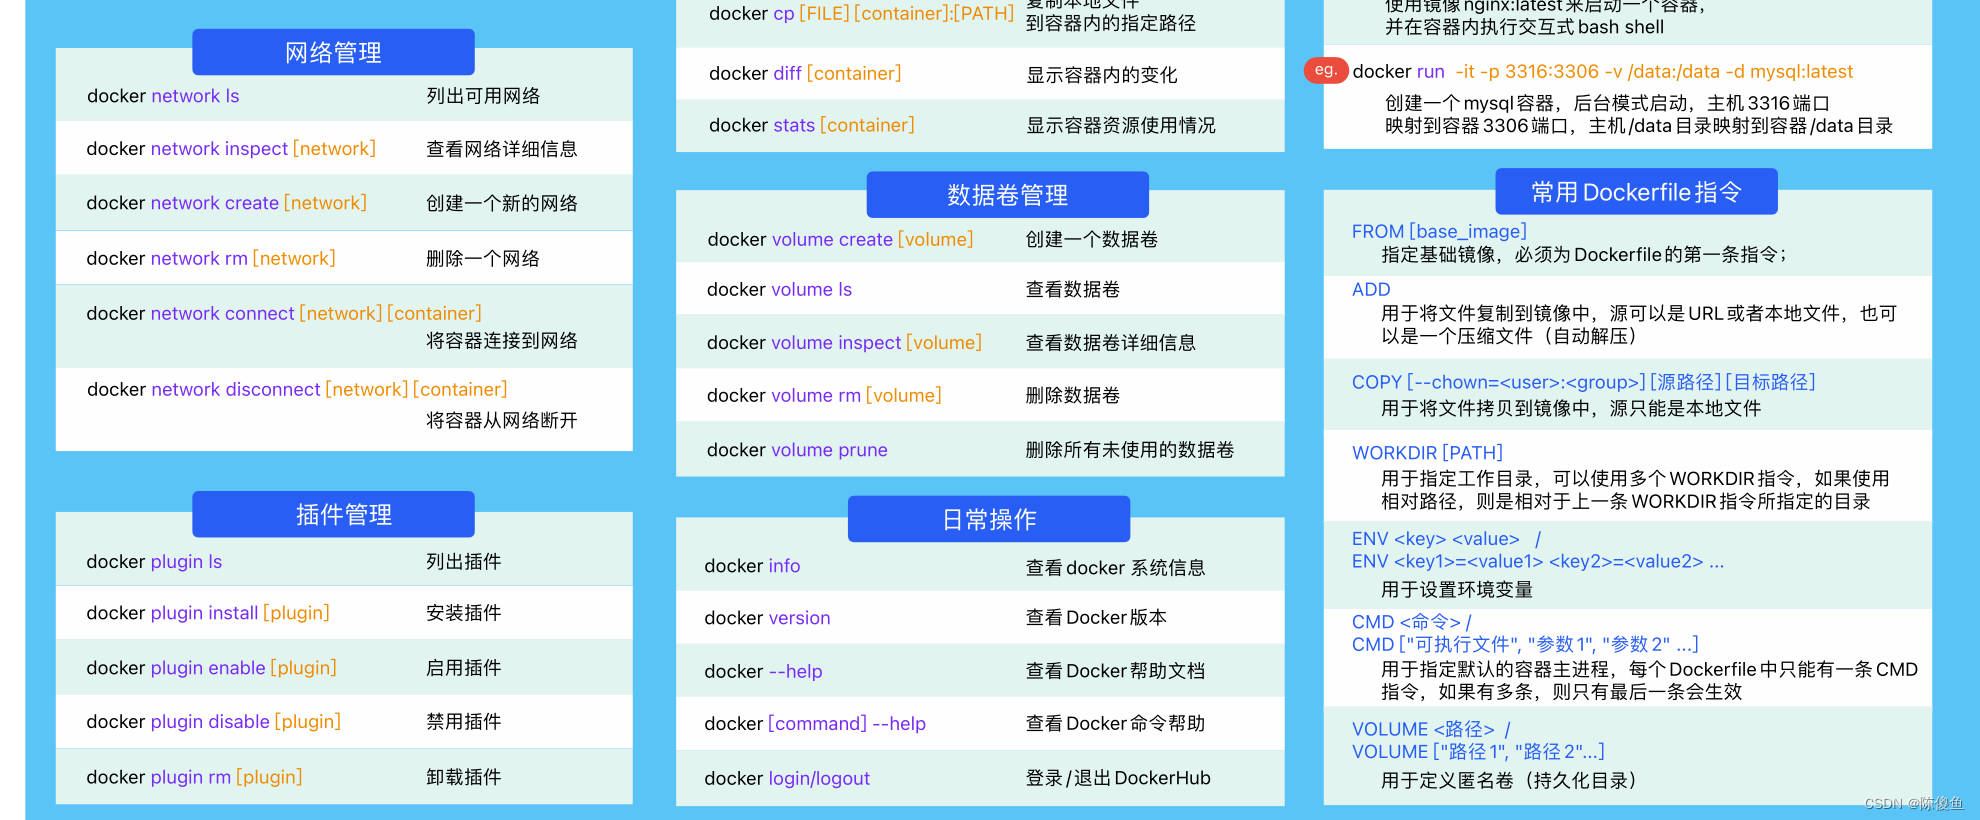
Task: Click the CMD <命令> instruction
Action: tap(1412, 622)
